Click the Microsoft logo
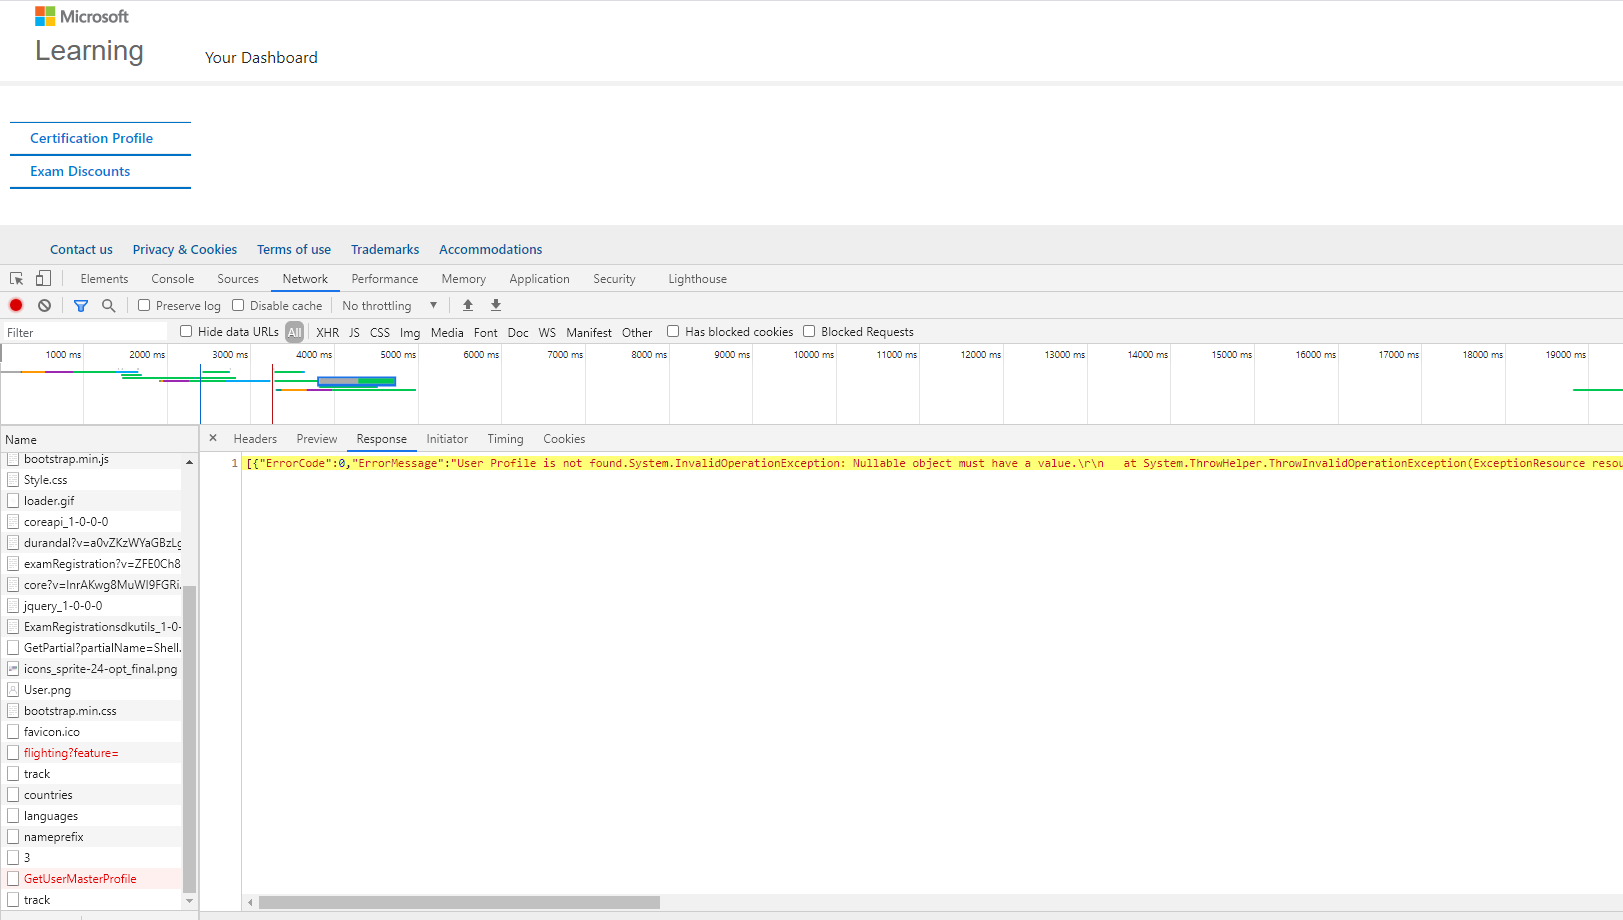Viewport: 1623px width, 920px height. 82,16
